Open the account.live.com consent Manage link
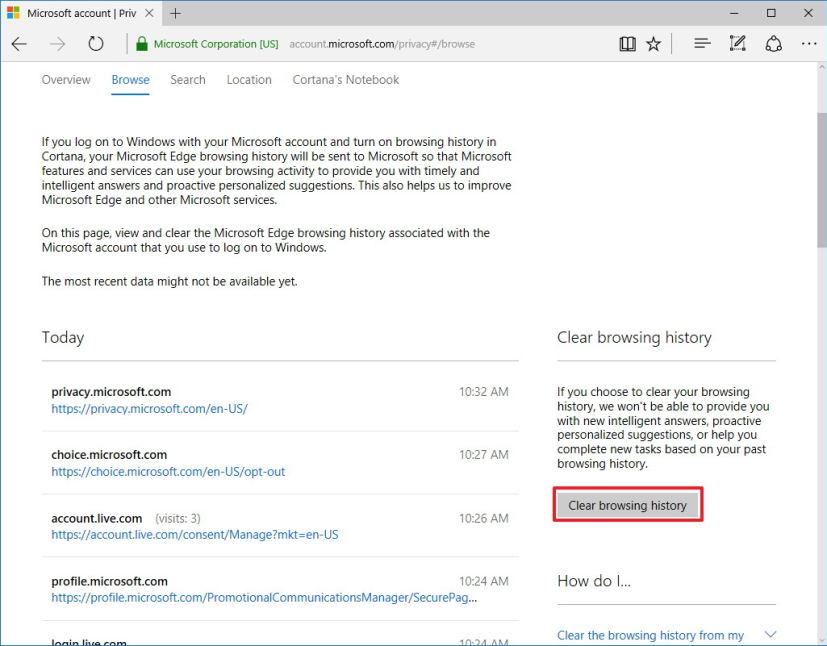 (x=195, y=535)
